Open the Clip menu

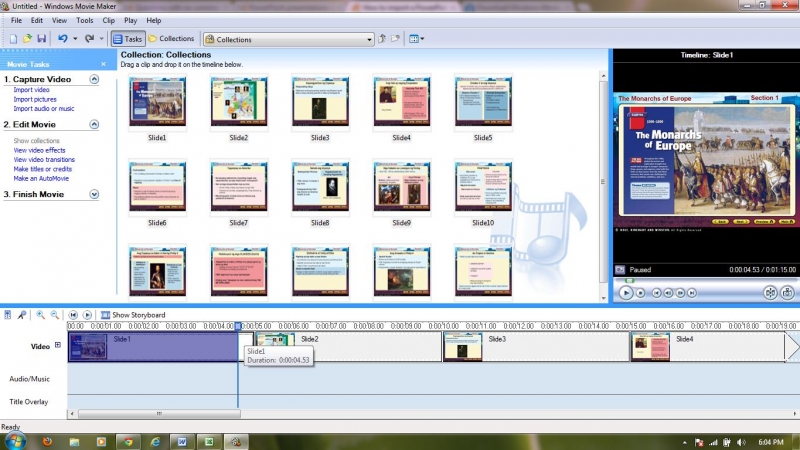click(x=108, y=20)
